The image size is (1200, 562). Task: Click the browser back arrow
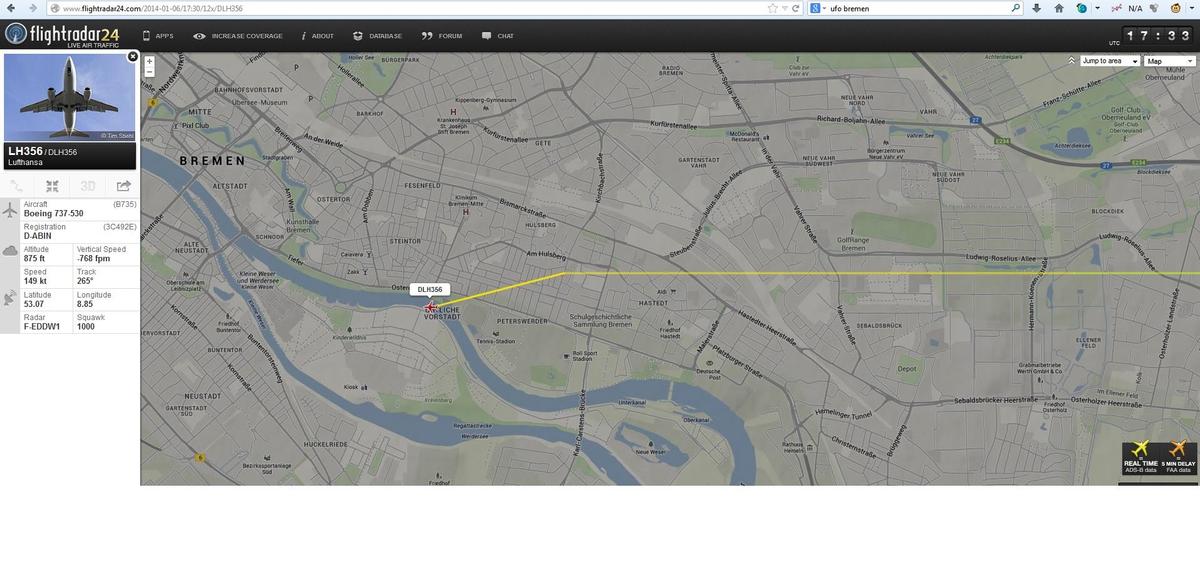(x=12, y=8)
